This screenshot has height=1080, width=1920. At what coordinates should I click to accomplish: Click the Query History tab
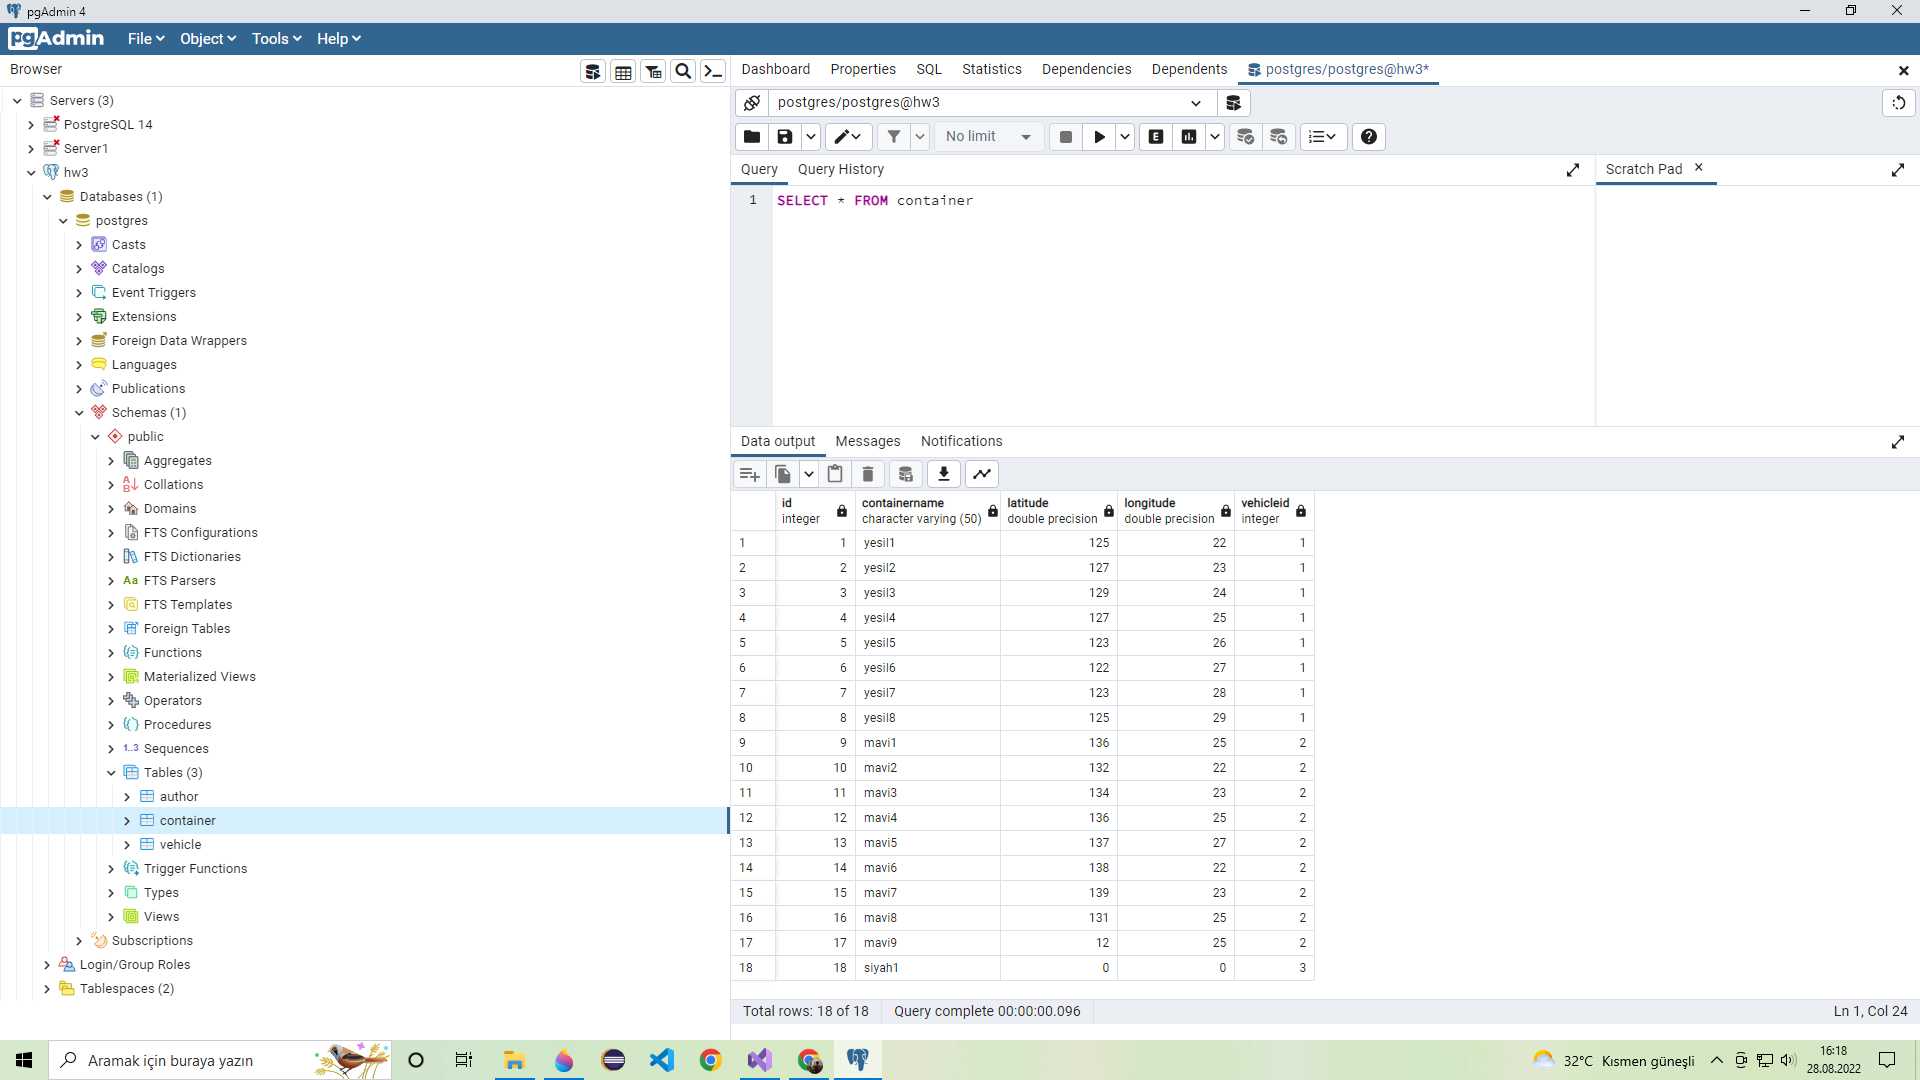[x=840, y=169]
